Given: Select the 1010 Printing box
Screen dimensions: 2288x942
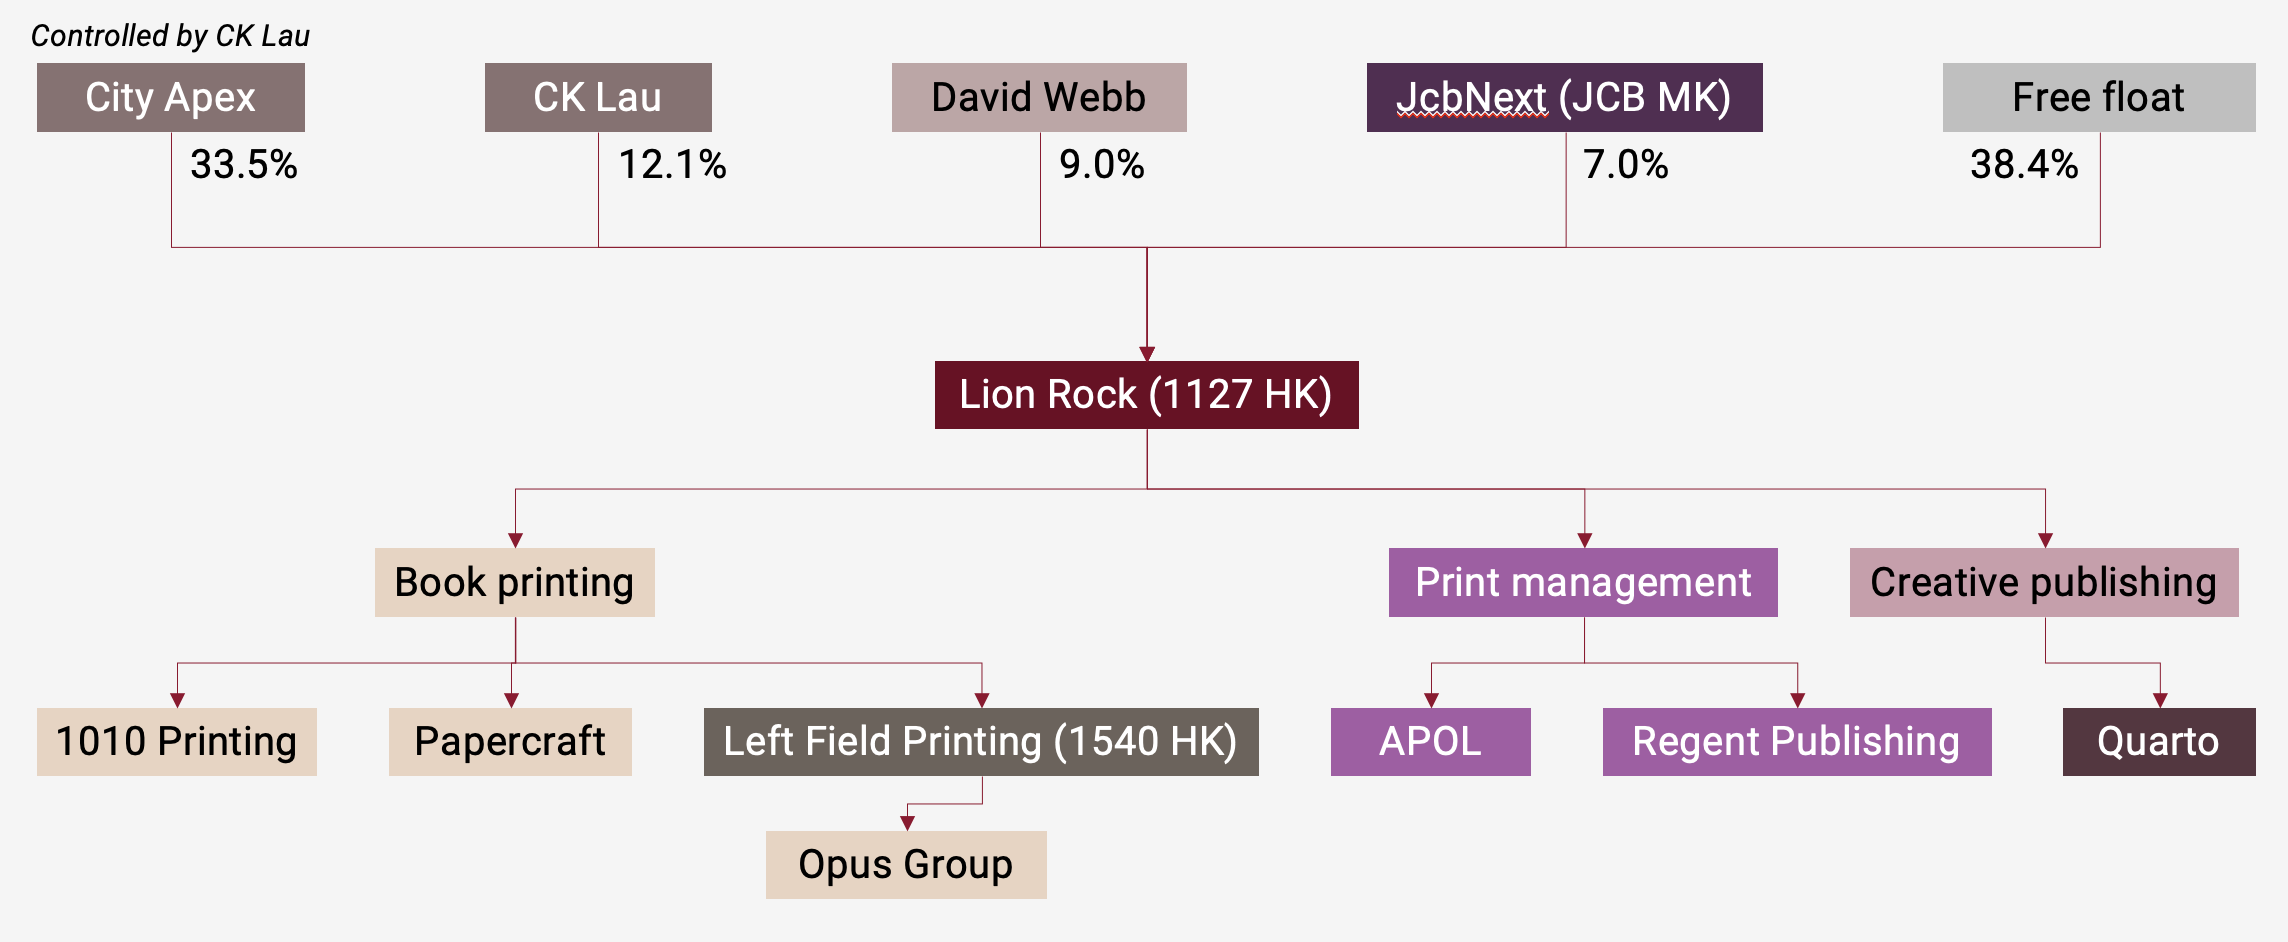Looking at the screenshot, I should point(176,742).
